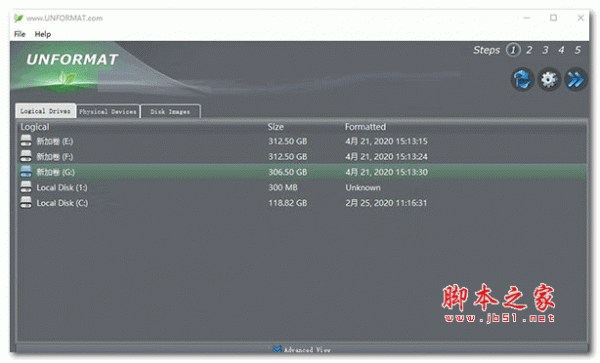
Task: Switch to the Disk Images tab
Action: (170, 111)
